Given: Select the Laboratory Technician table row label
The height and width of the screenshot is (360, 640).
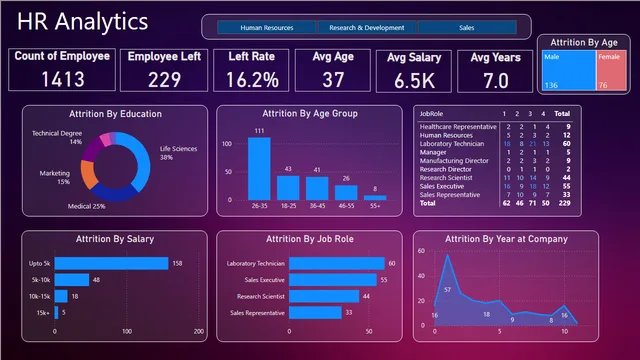Looking at the screenshot, I should point(452,144).
